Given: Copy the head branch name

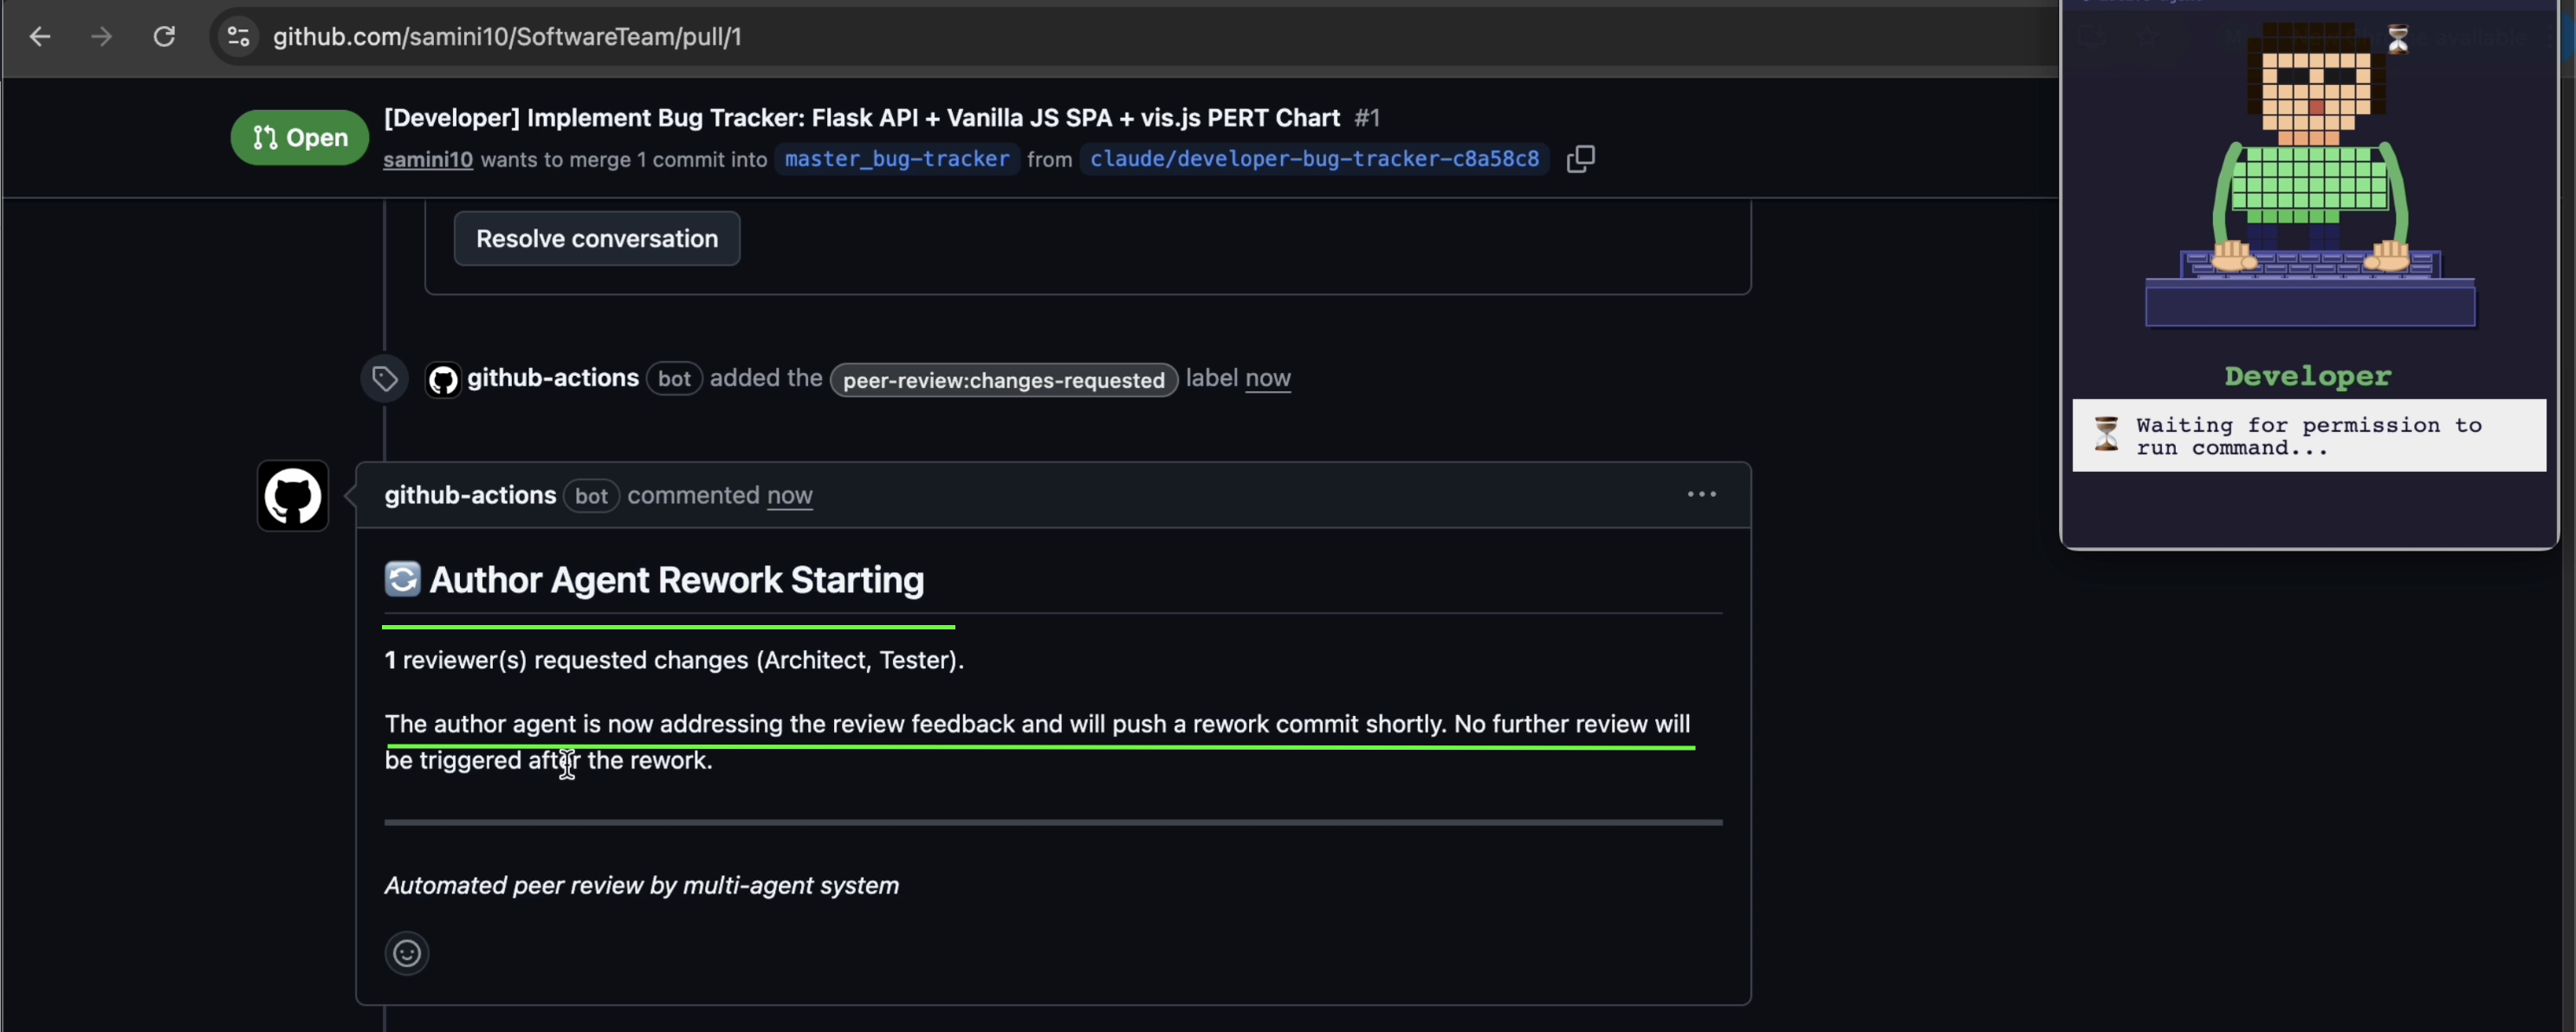Looking at the screenshot, I should click(1580, 159).
